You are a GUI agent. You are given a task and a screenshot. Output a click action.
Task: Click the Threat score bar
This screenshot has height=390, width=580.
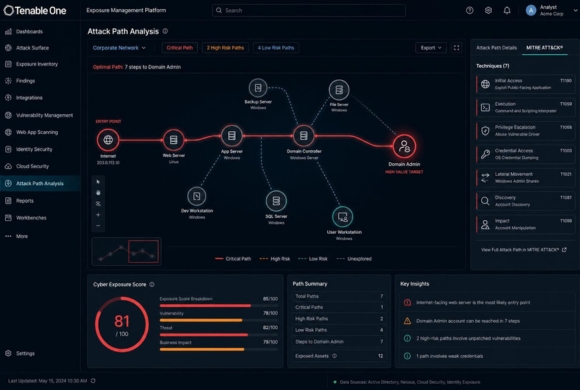(219, 334)
